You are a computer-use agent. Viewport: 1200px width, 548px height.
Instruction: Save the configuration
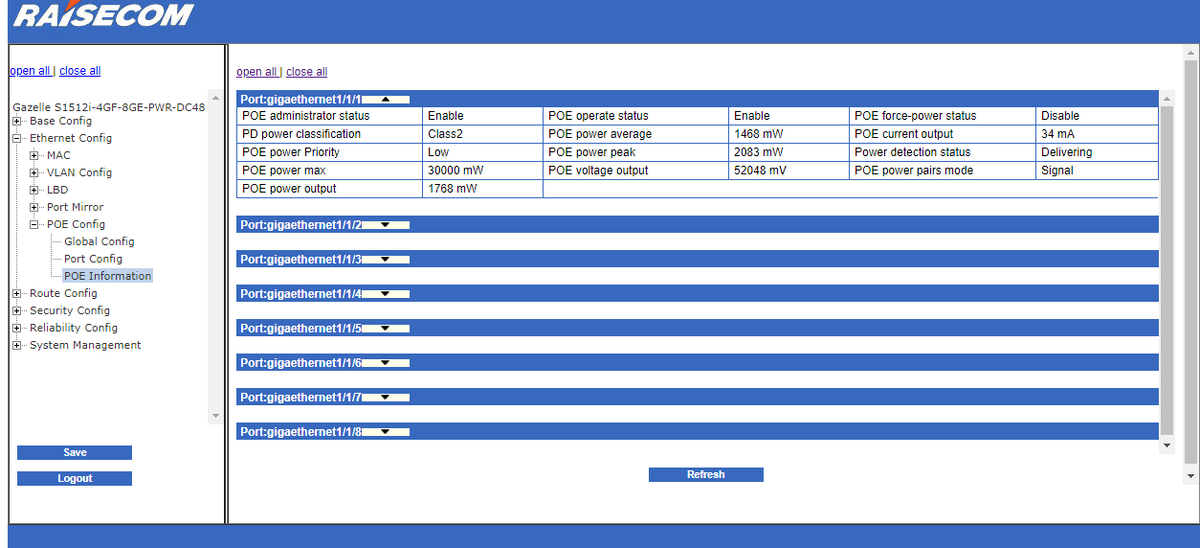74,453
